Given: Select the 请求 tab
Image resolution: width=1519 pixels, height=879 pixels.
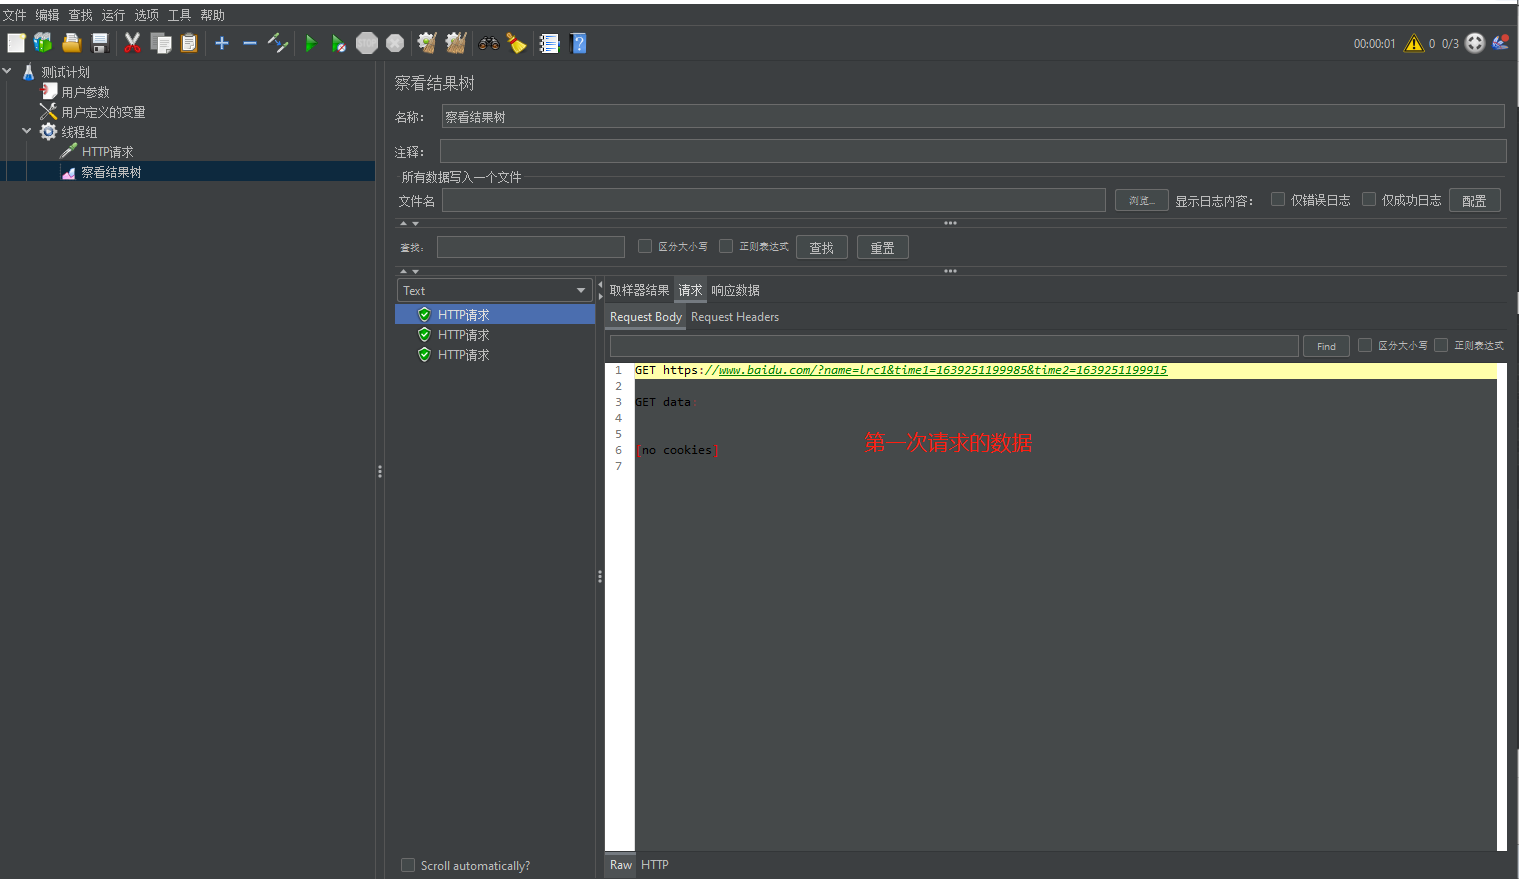Looking at the screenshot, I should 690,290.
